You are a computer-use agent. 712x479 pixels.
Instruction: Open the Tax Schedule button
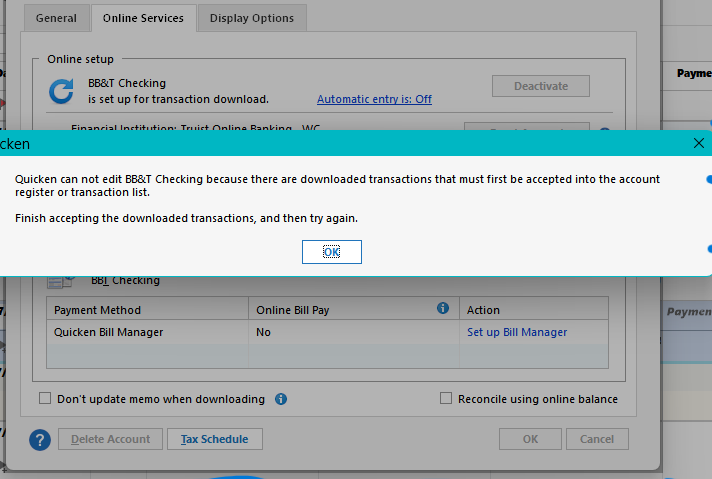coord(215,439)
